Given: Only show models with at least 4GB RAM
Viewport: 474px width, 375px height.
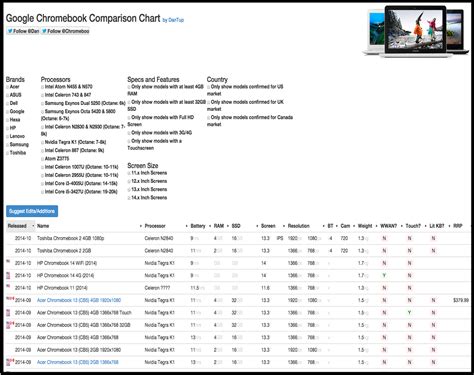Looking at the screenshot, I should (129, 87).
